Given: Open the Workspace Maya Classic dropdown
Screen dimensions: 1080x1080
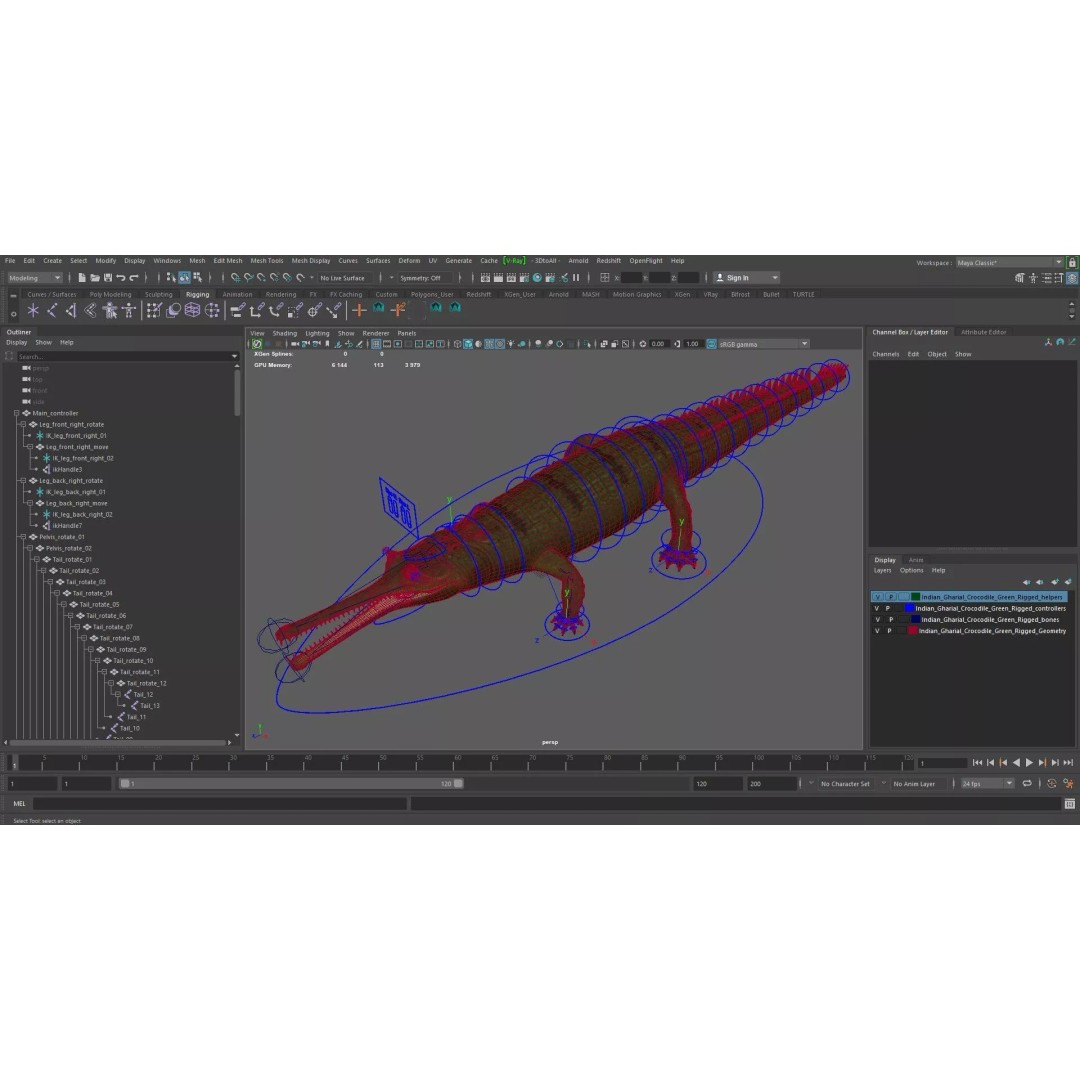Looking at the screenshot, I should click(1010, 262).
